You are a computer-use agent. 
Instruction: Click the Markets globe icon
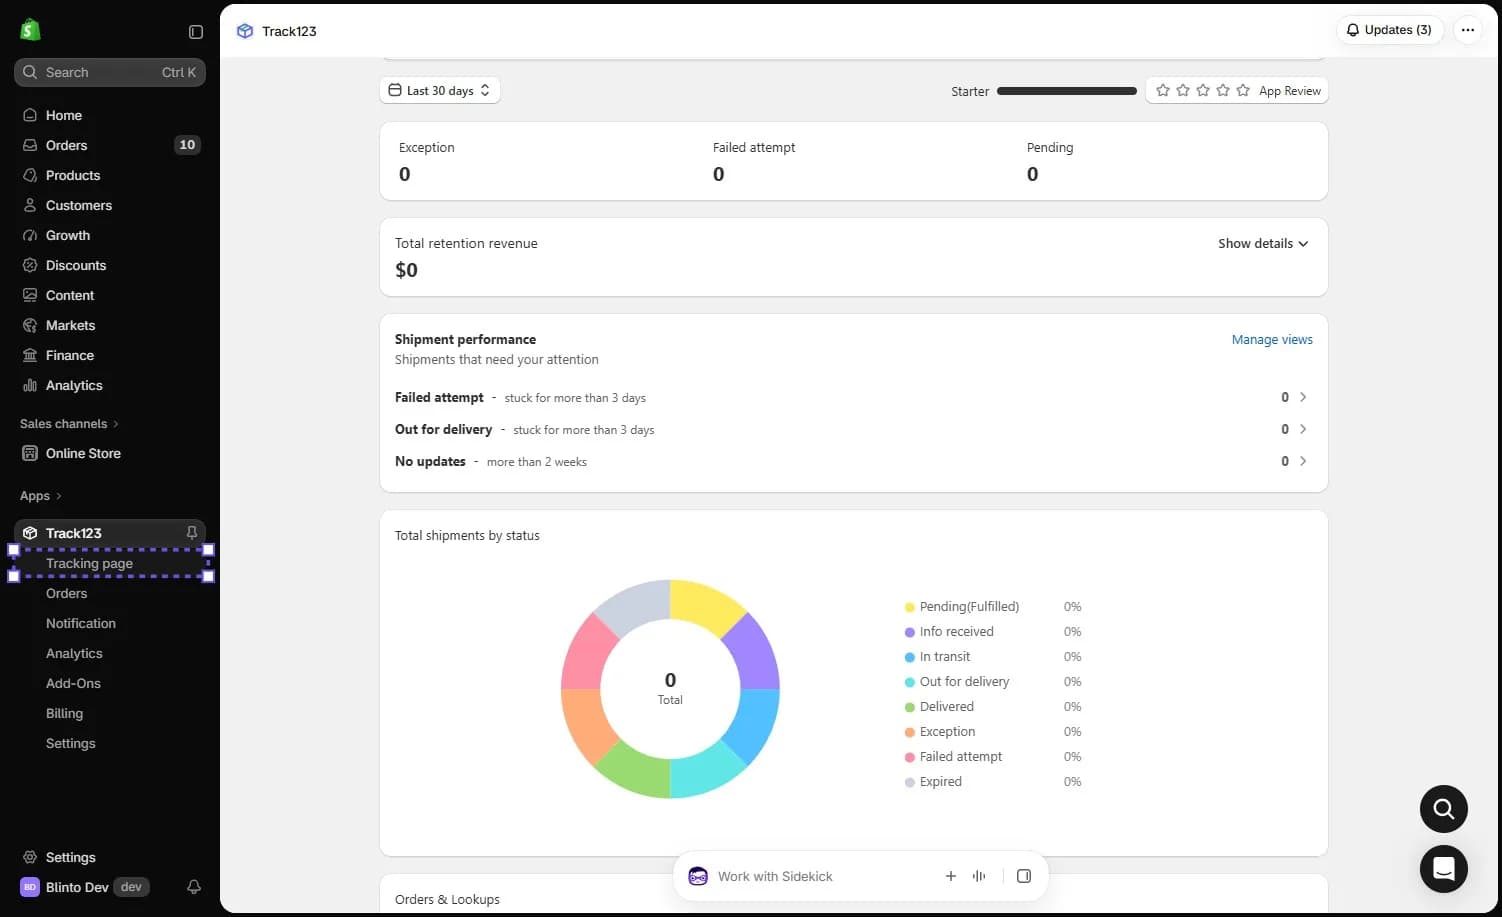(x=30, y=325)
